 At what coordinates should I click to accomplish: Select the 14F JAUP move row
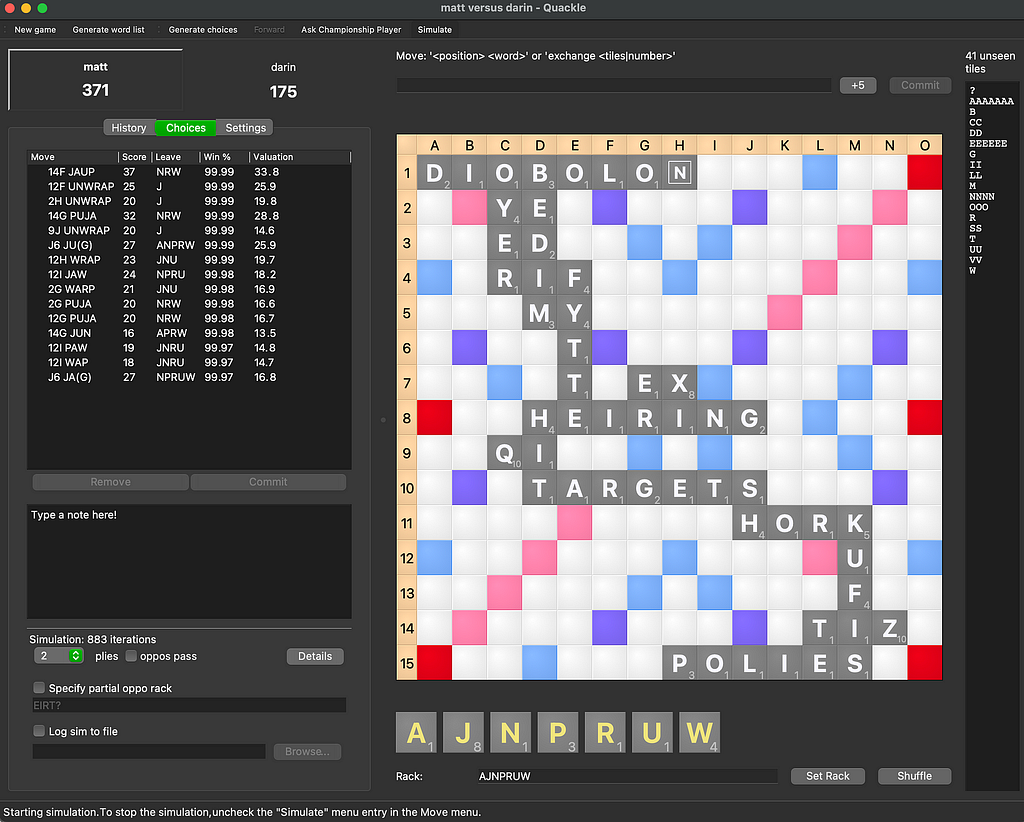189,172
